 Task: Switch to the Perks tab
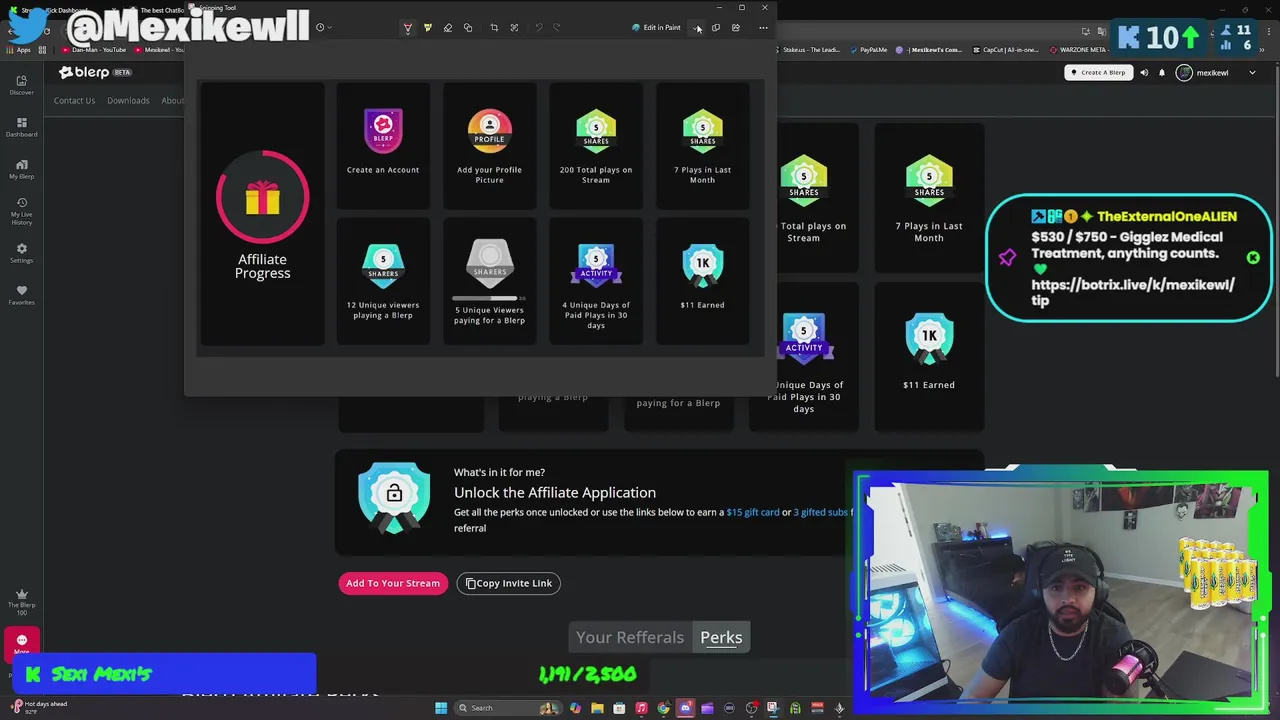[x=721, y=637]
